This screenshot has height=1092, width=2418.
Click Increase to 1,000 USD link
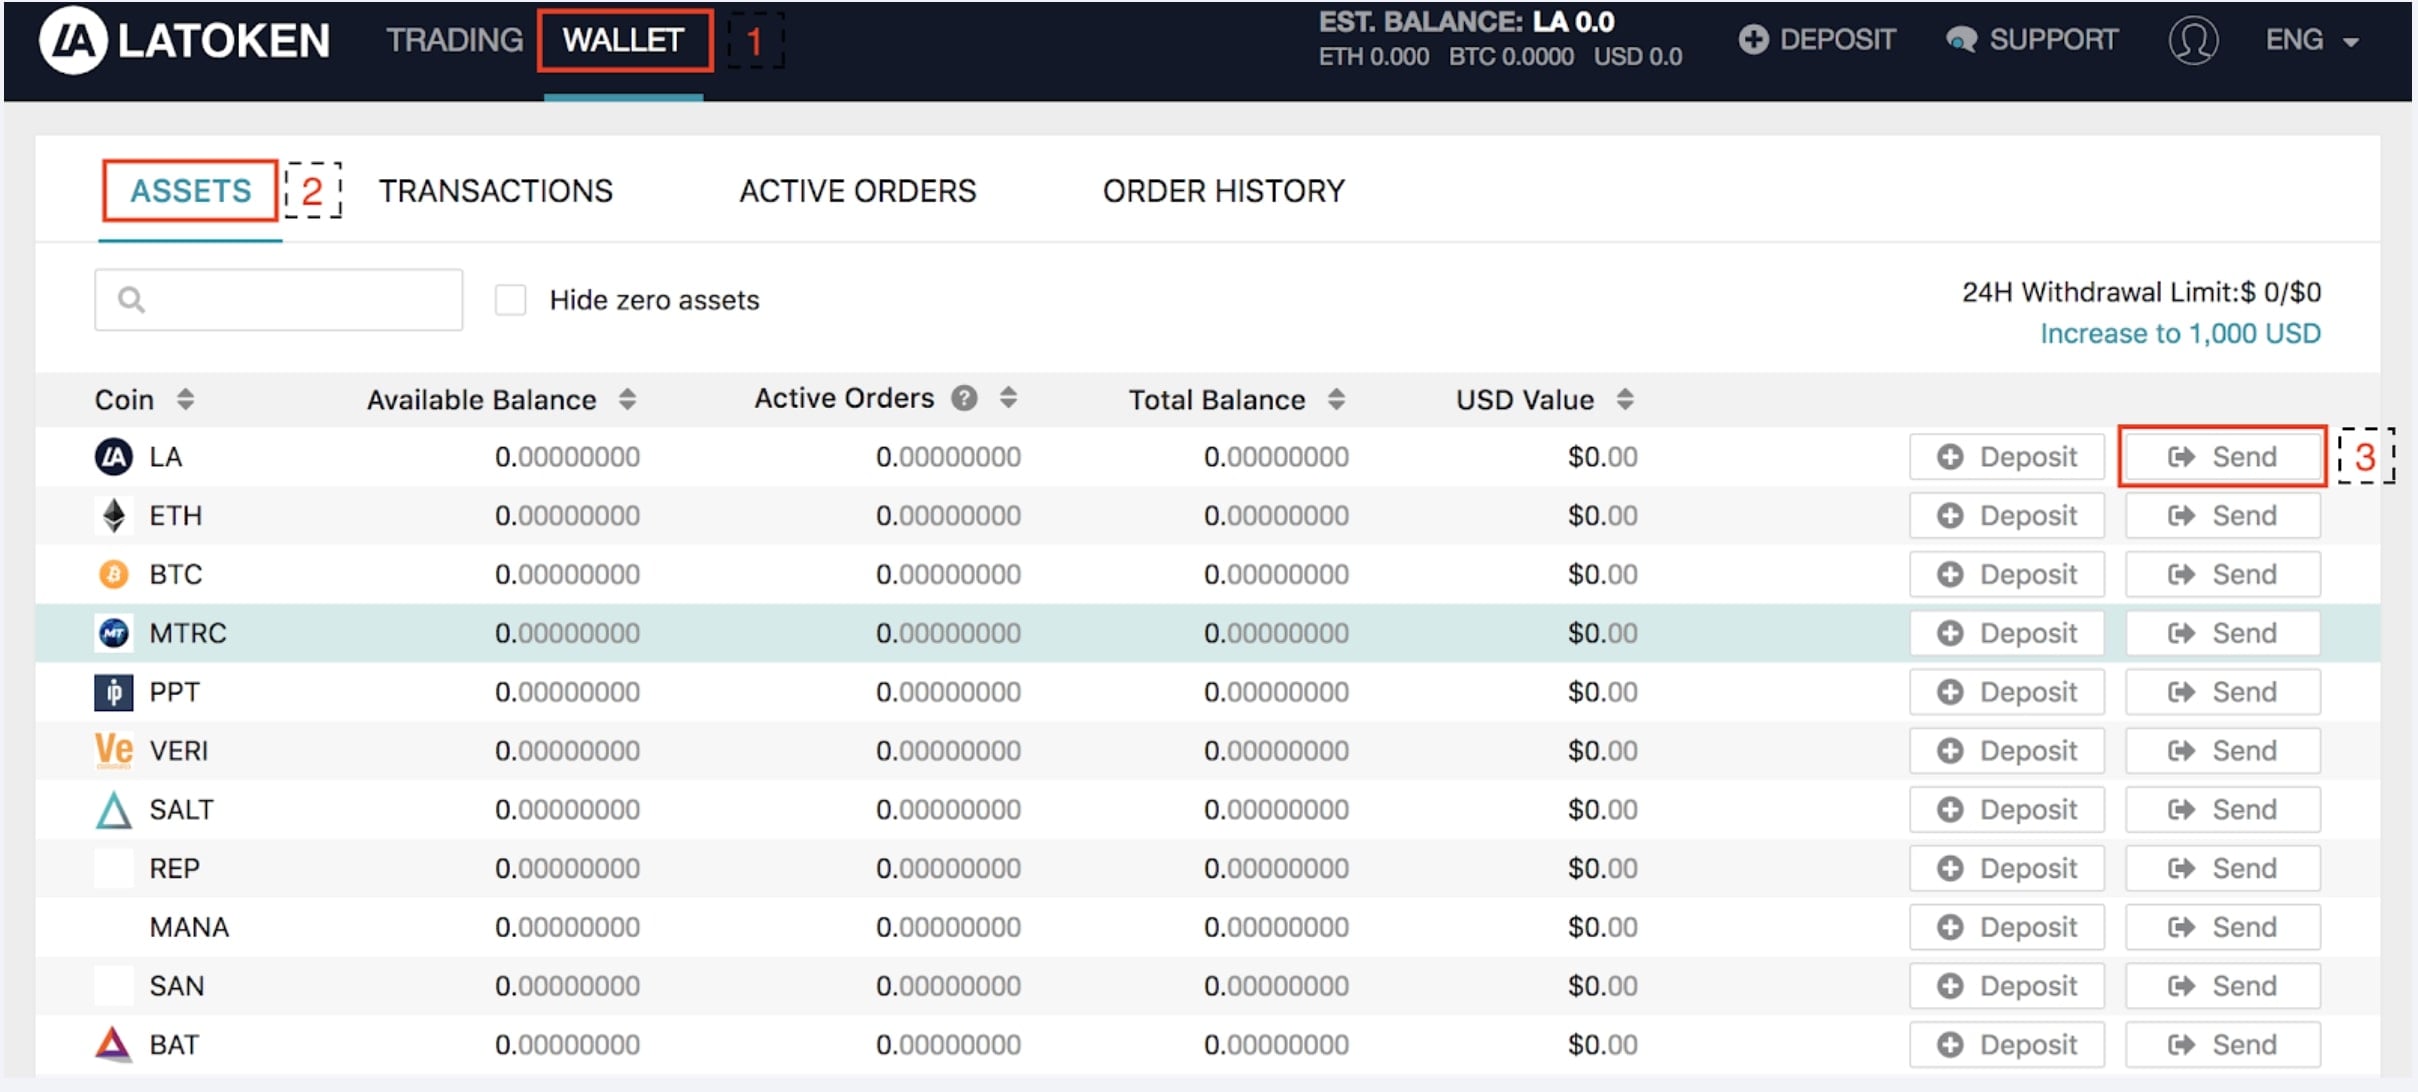(x=2180, y=333)
